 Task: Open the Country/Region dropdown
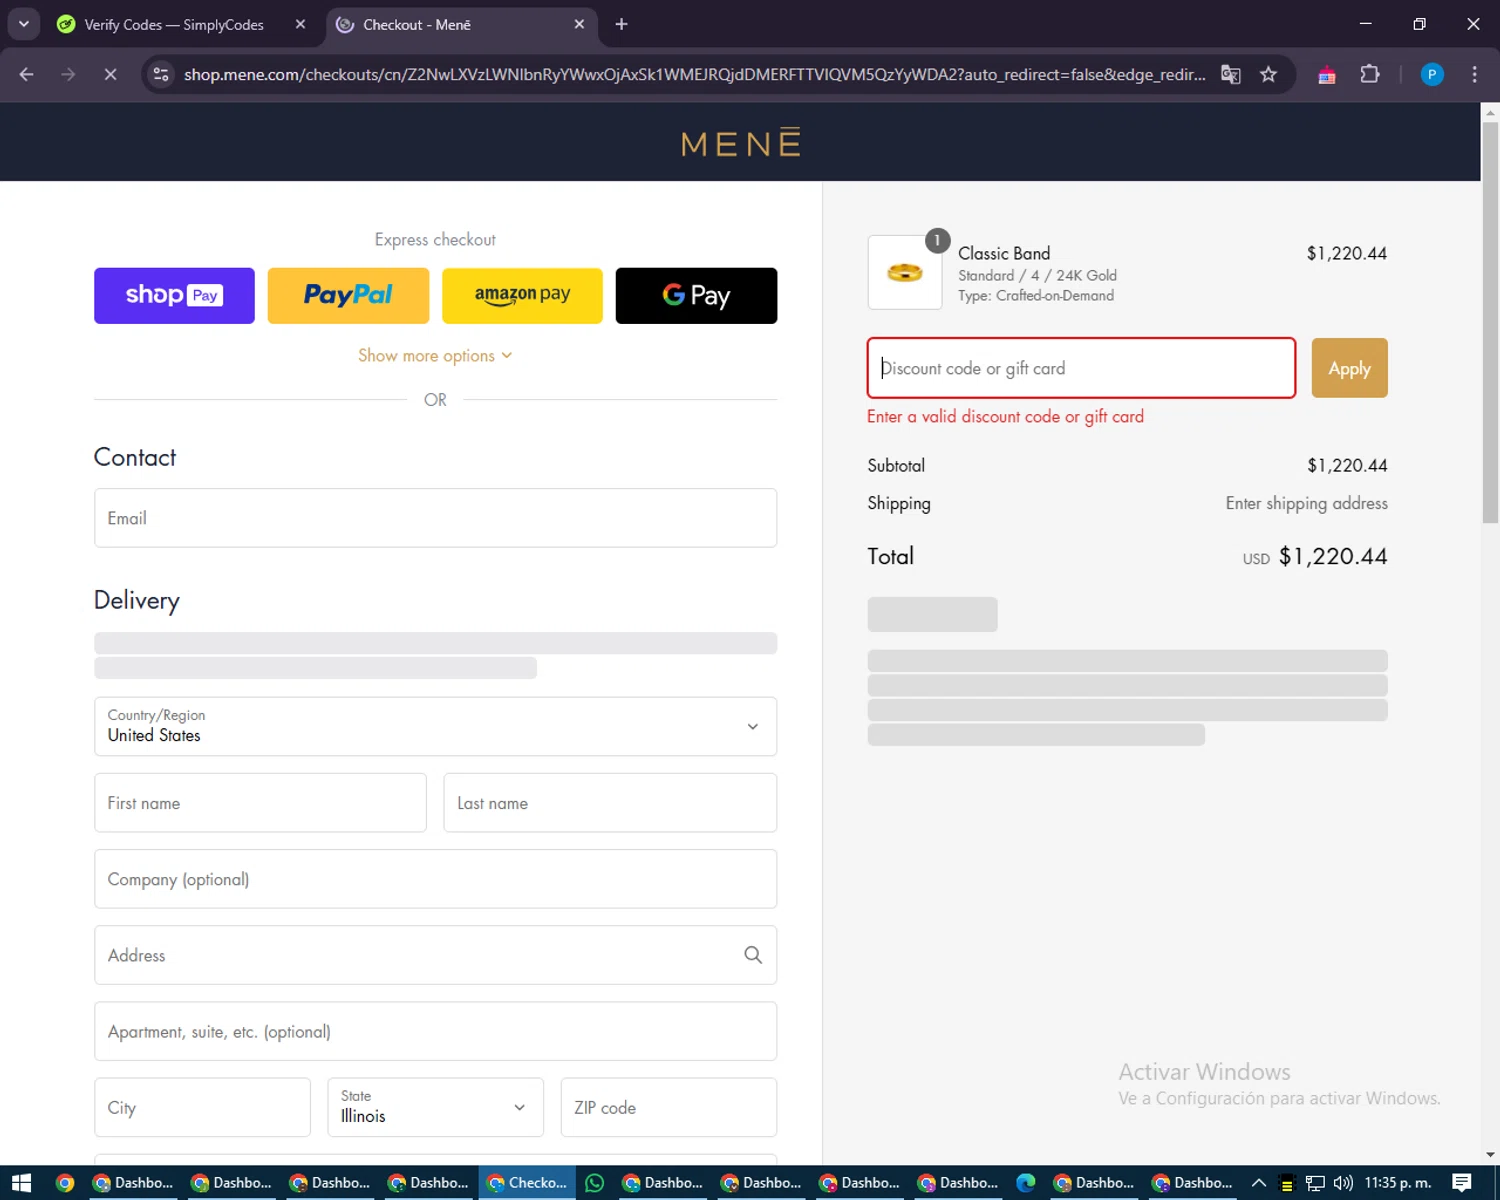click(x=435, y=726)
